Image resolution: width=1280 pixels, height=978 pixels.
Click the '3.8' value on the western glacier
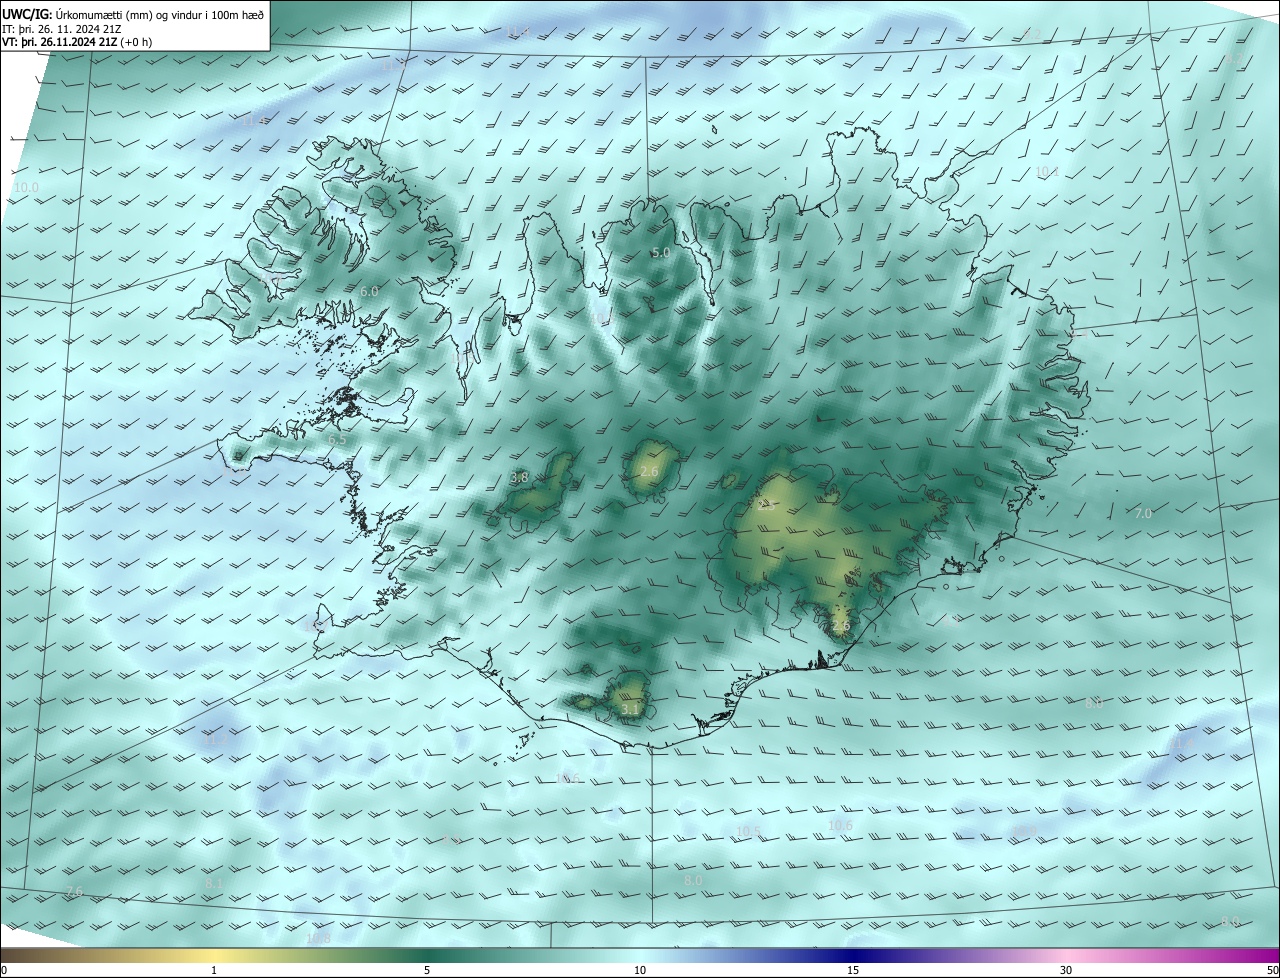click(x=519, y=478)
